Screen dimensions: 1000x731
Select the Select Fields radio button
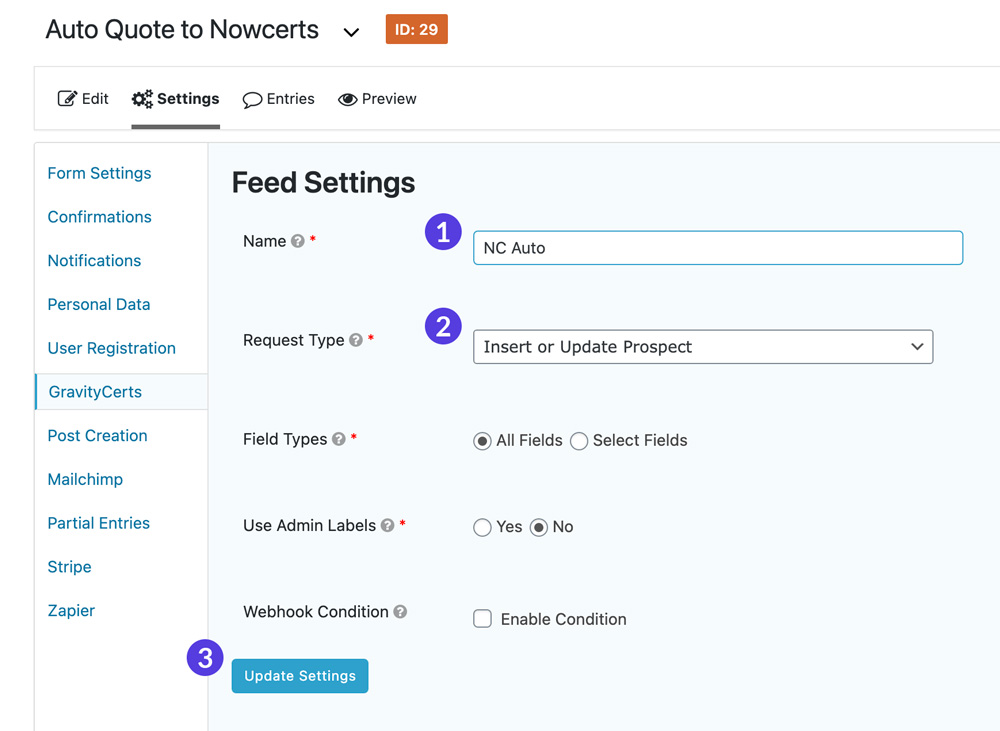[x=579, y=440]
